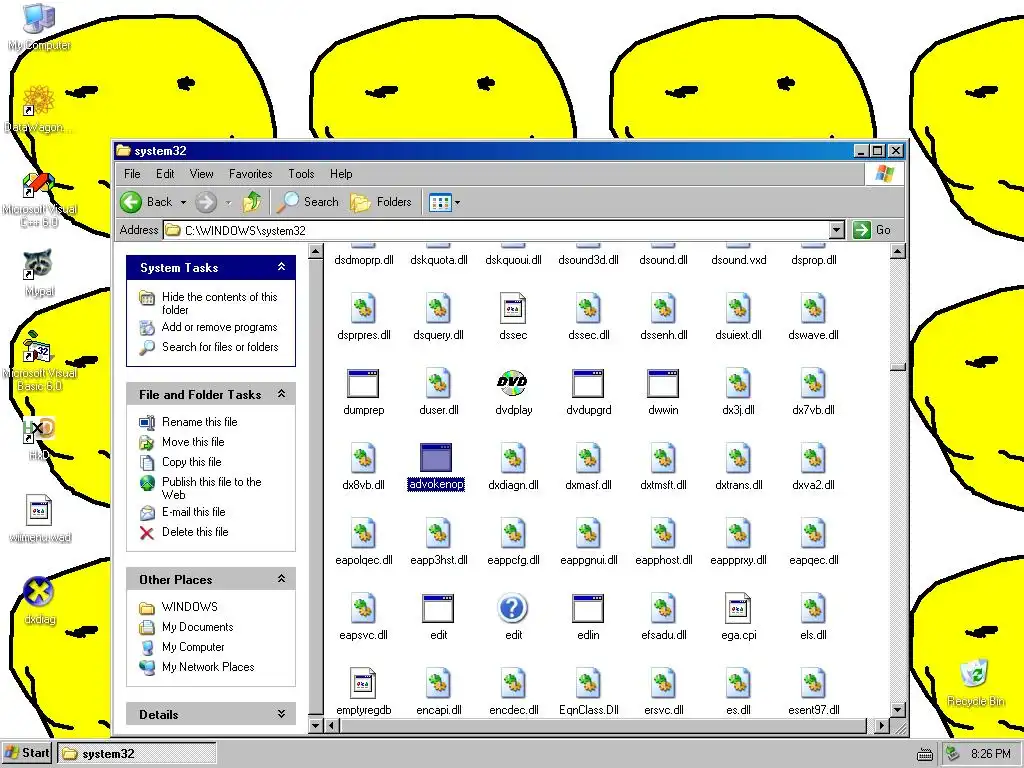Click Rename this file link
The image size is (1024, 768).
199,422
